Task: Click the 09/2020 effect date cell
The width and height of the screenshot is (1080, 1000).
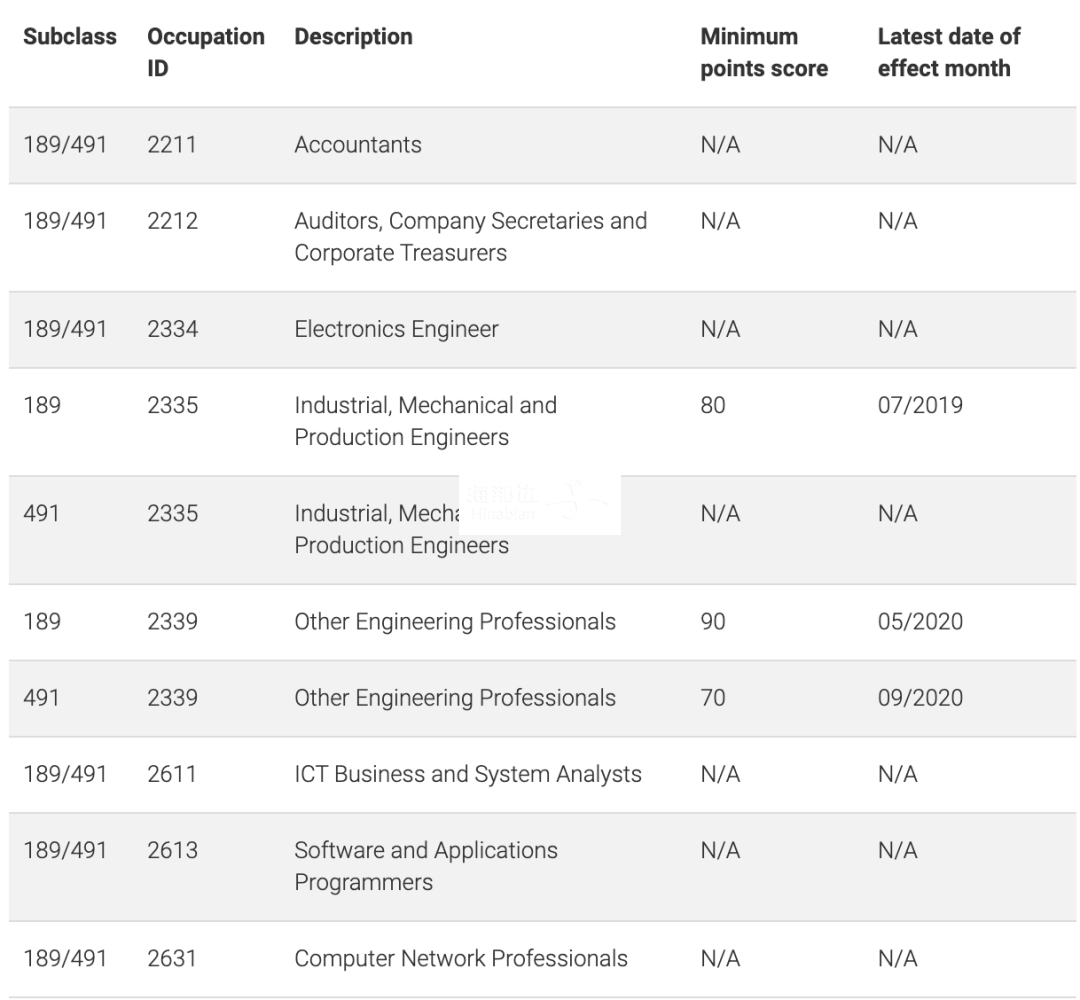Action: point(920,698)
